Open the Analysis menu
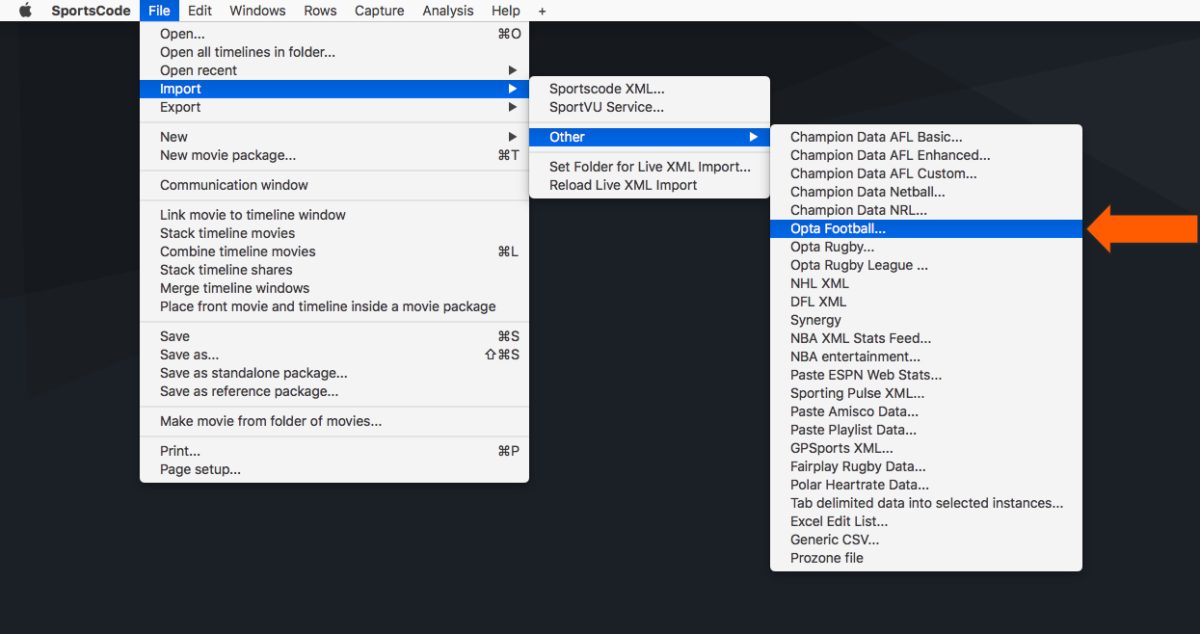1200x634 pixels. (448, 11)
